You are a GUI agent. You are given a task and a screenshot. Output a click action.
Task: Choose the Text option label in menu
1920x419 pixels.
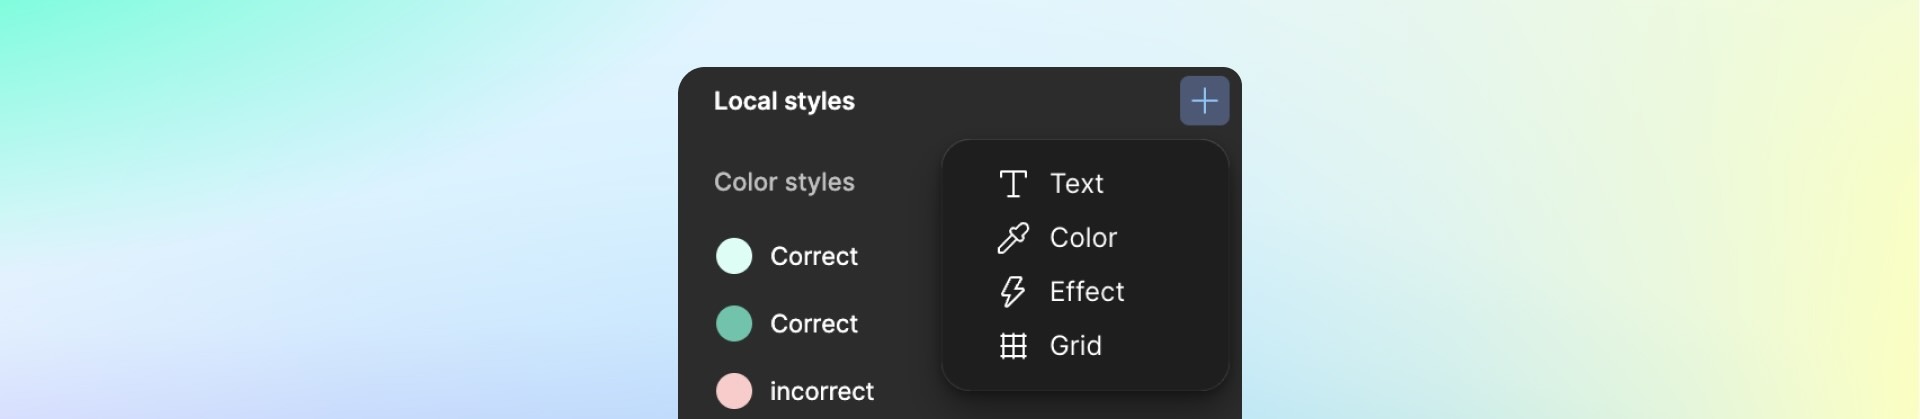pos(1076,184)
